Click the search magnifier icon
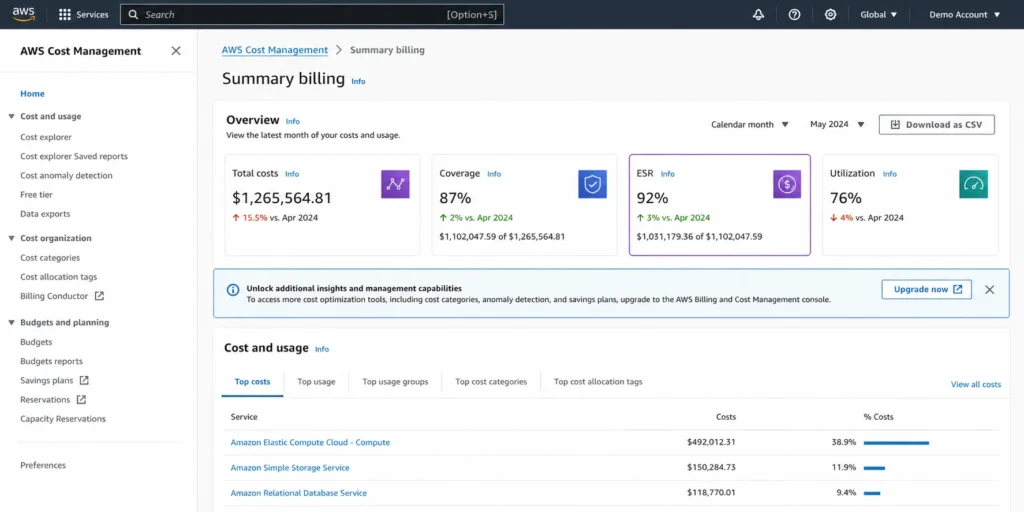The image size is (1024, 512). point(133,14)
